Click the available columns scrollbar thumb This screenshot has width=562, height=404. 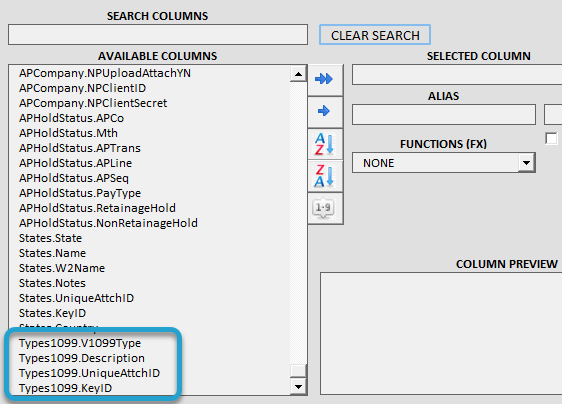coord(298,370)
